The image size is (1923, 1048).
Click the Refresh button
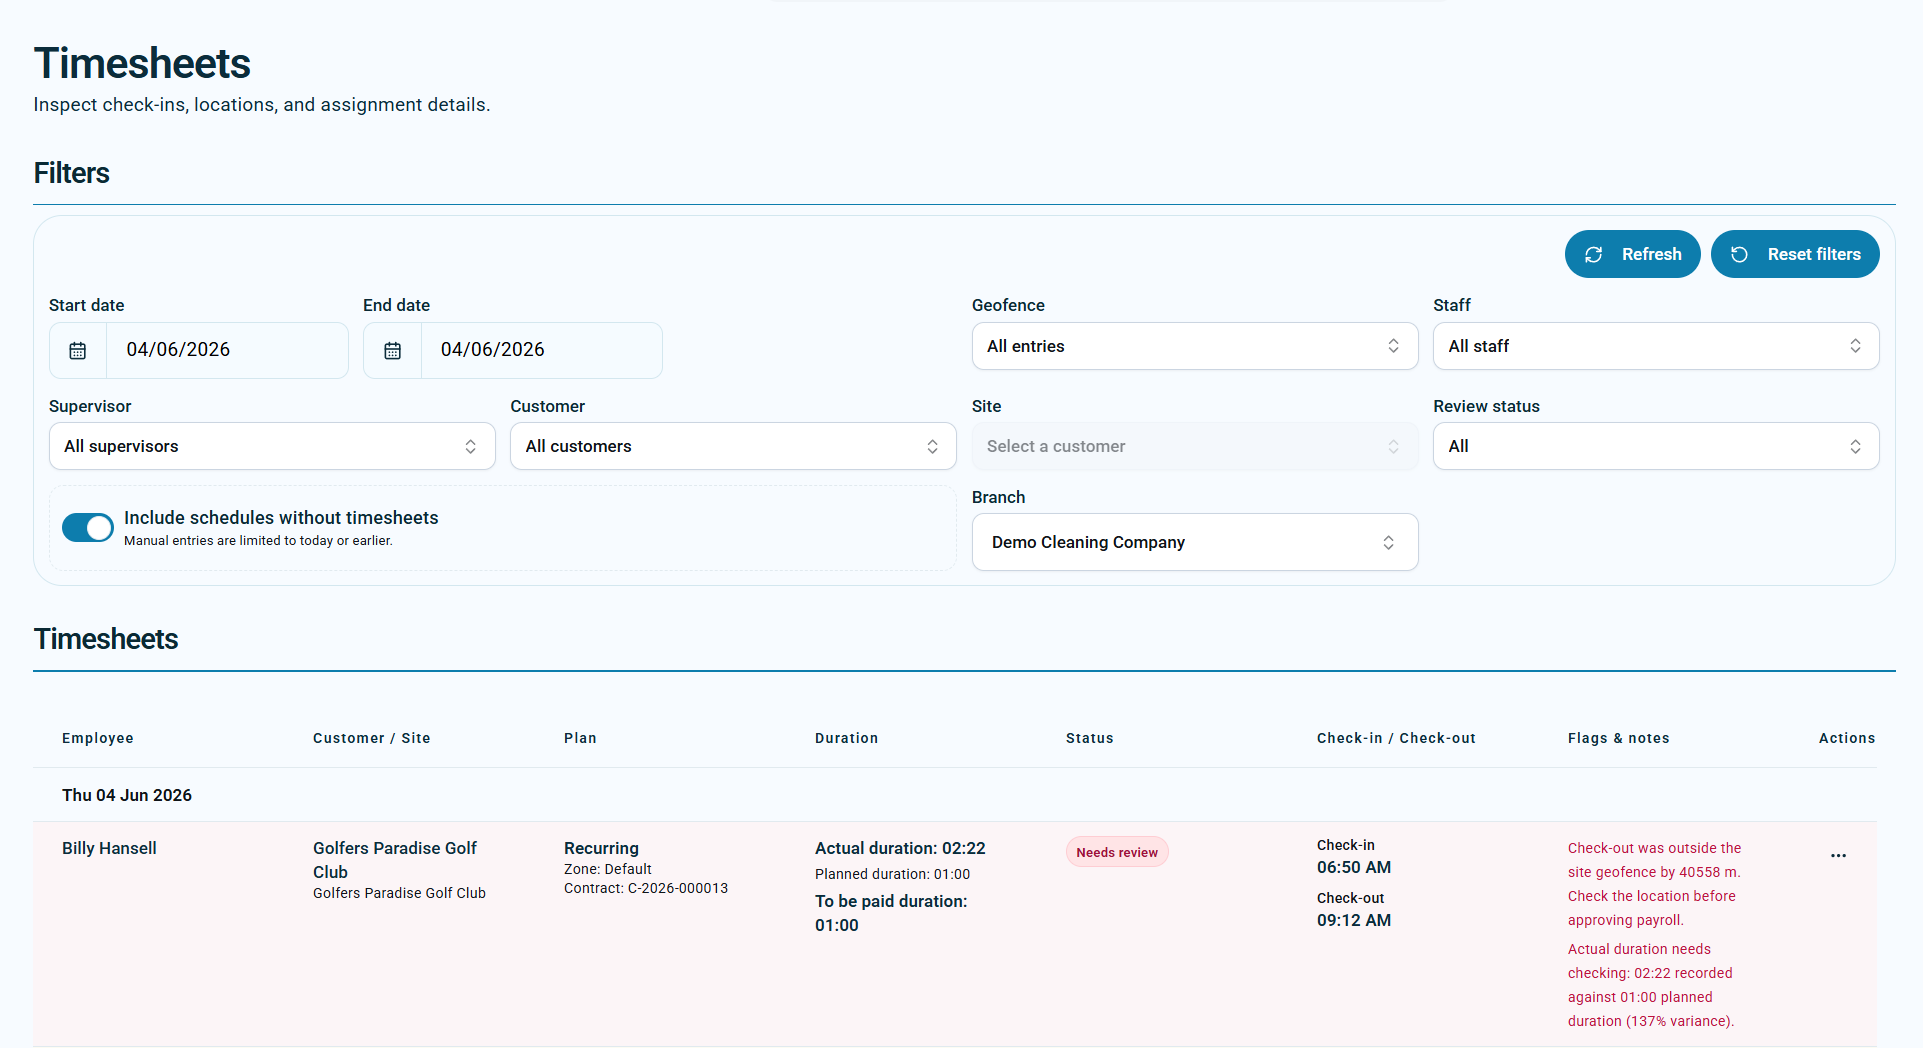[x=1632, y=254]
